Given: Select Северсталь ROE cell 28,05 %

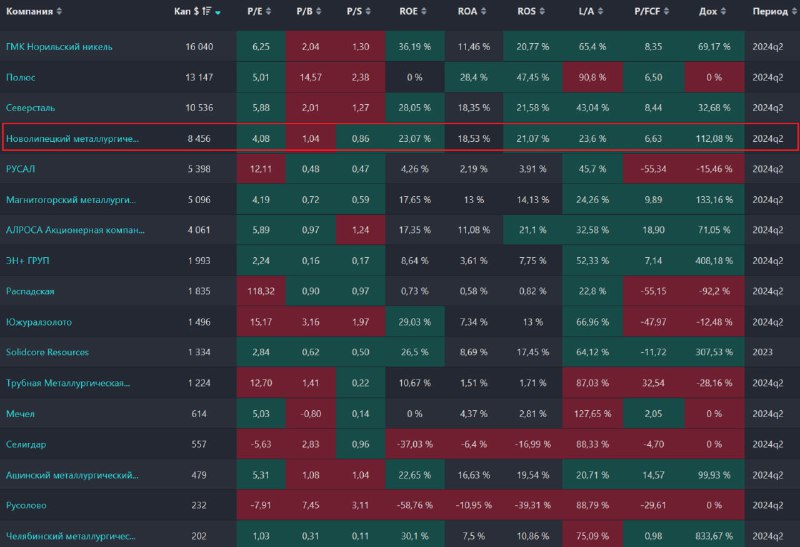Looking at the screenshot, I should coord(415,108).
